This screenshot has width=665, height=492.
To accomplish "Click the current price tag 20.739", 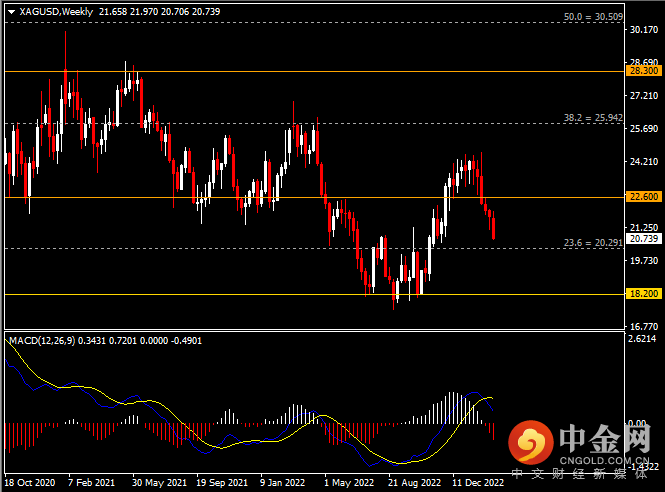I will point(641,239).
